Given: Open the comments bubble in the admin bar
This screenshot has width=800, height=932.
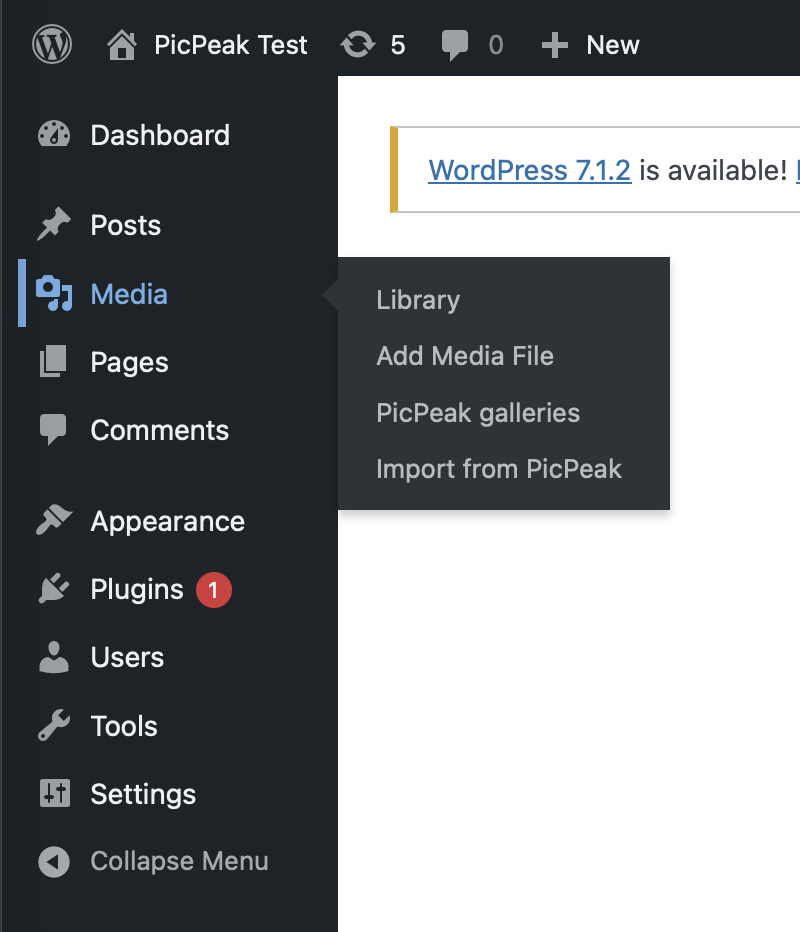Looking at the screenshot, I should coord(455,46).
